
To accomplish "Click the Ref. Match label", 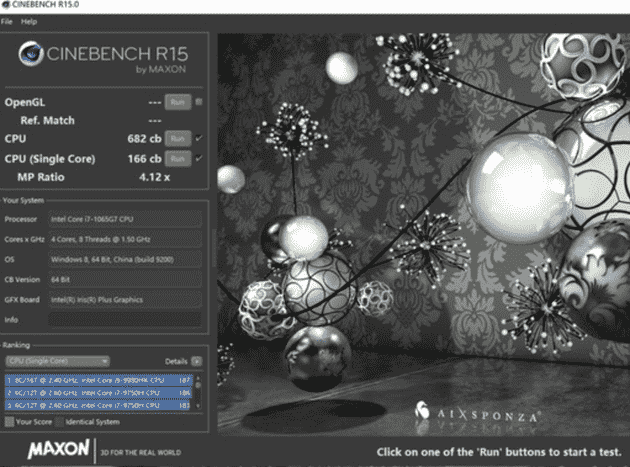I will point(47,120).
